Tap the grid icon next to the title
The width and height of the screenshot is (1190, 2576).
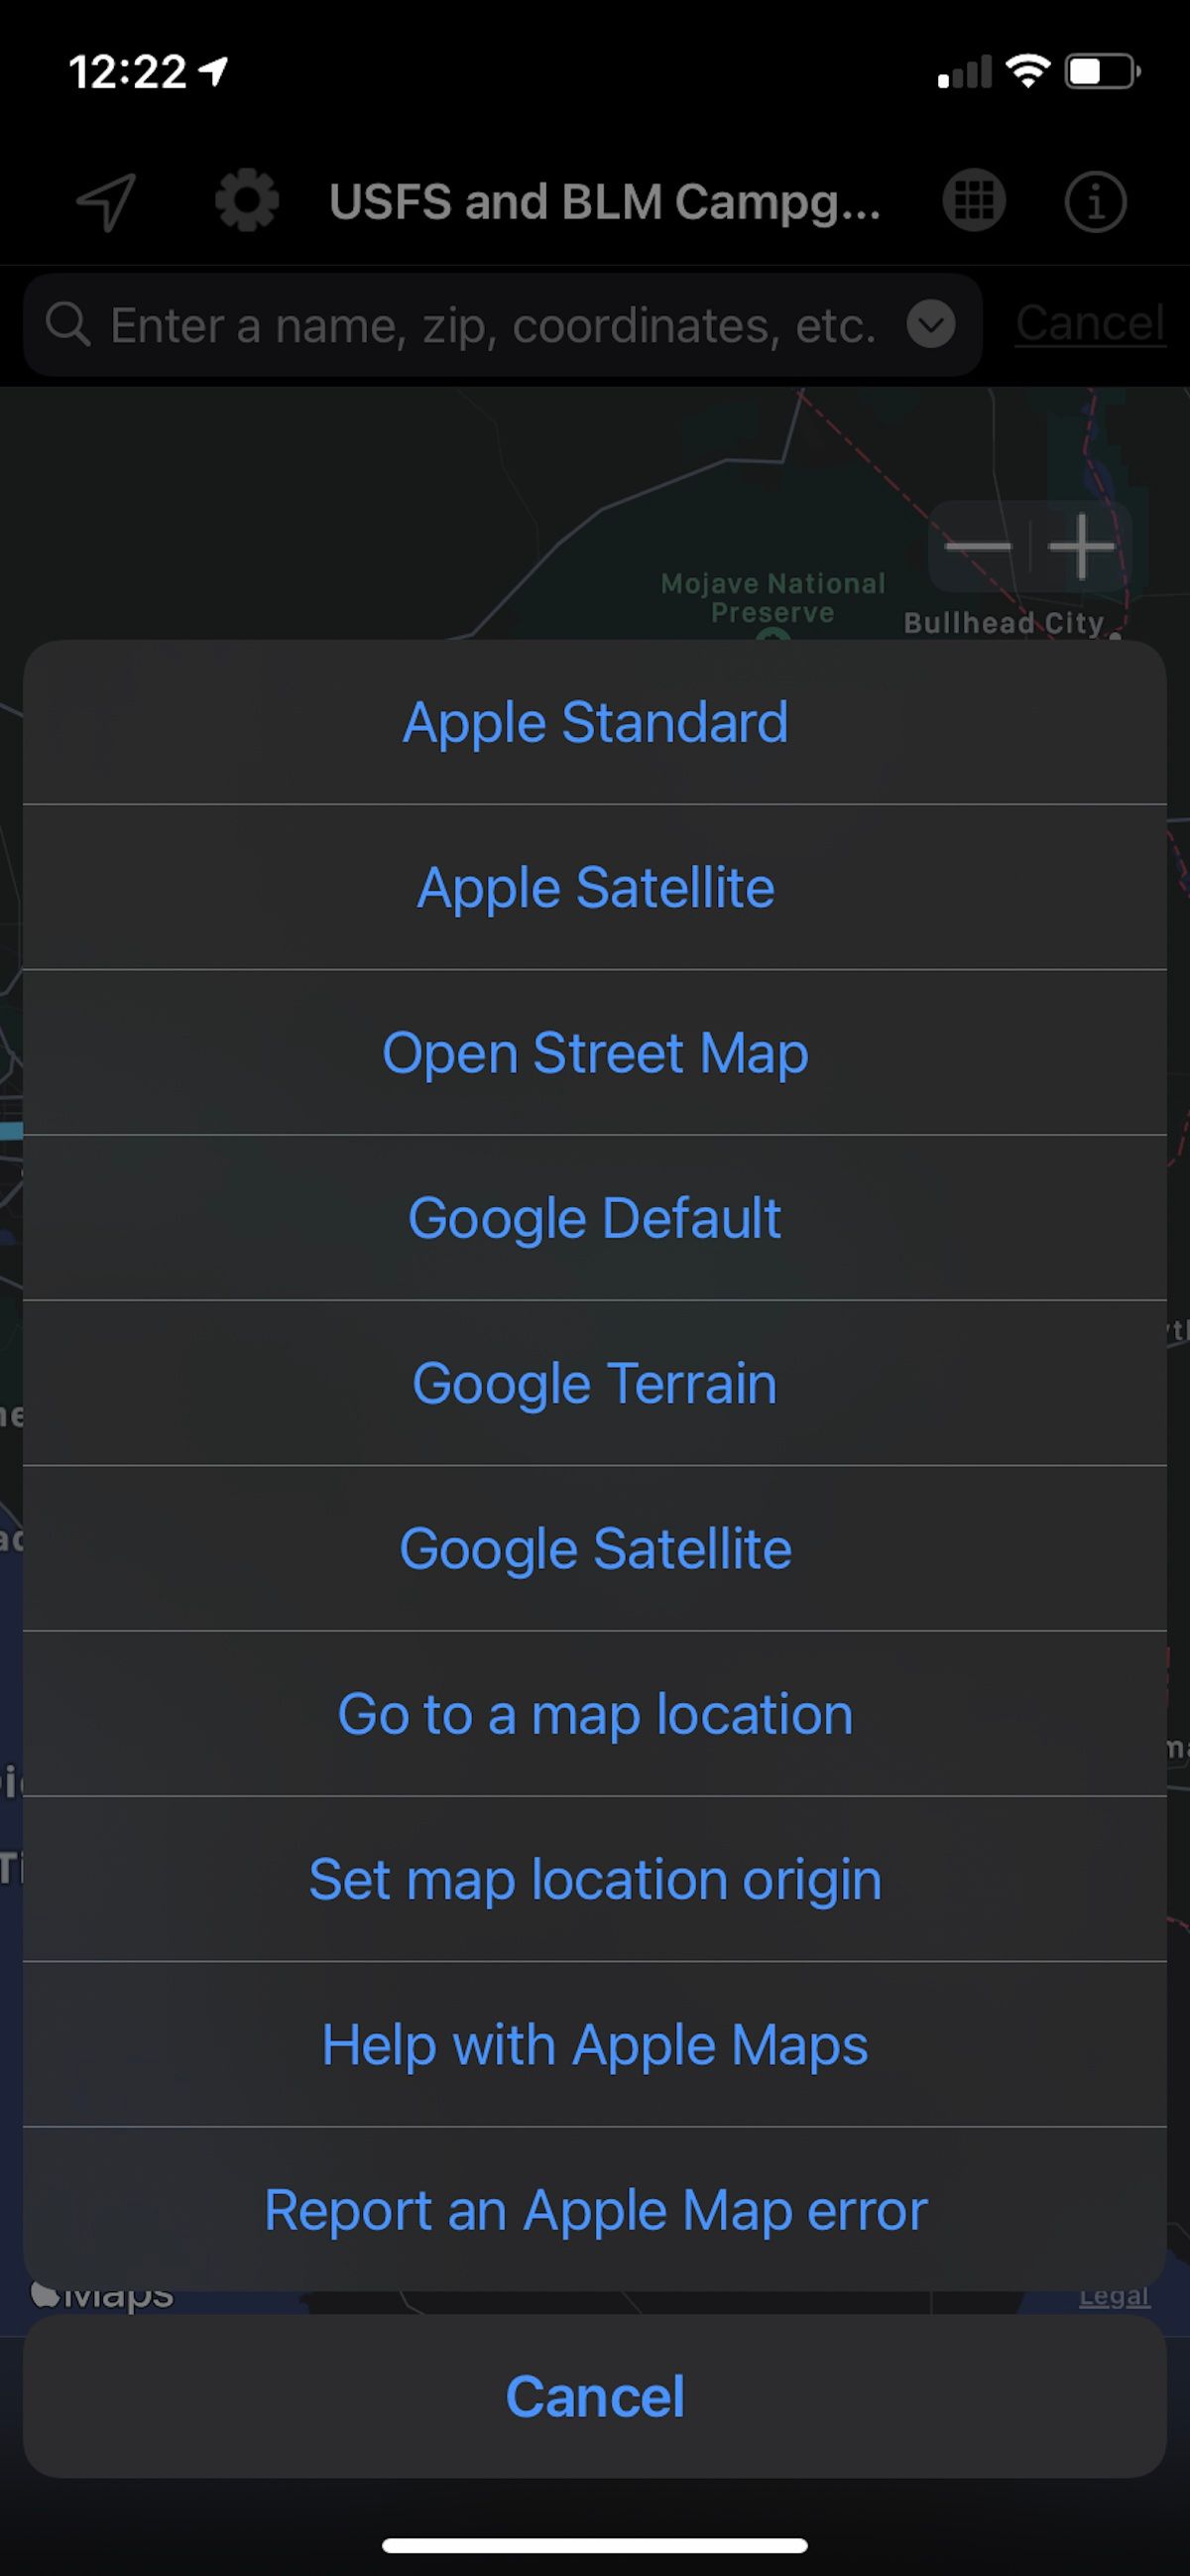click(x=971, y=200)
